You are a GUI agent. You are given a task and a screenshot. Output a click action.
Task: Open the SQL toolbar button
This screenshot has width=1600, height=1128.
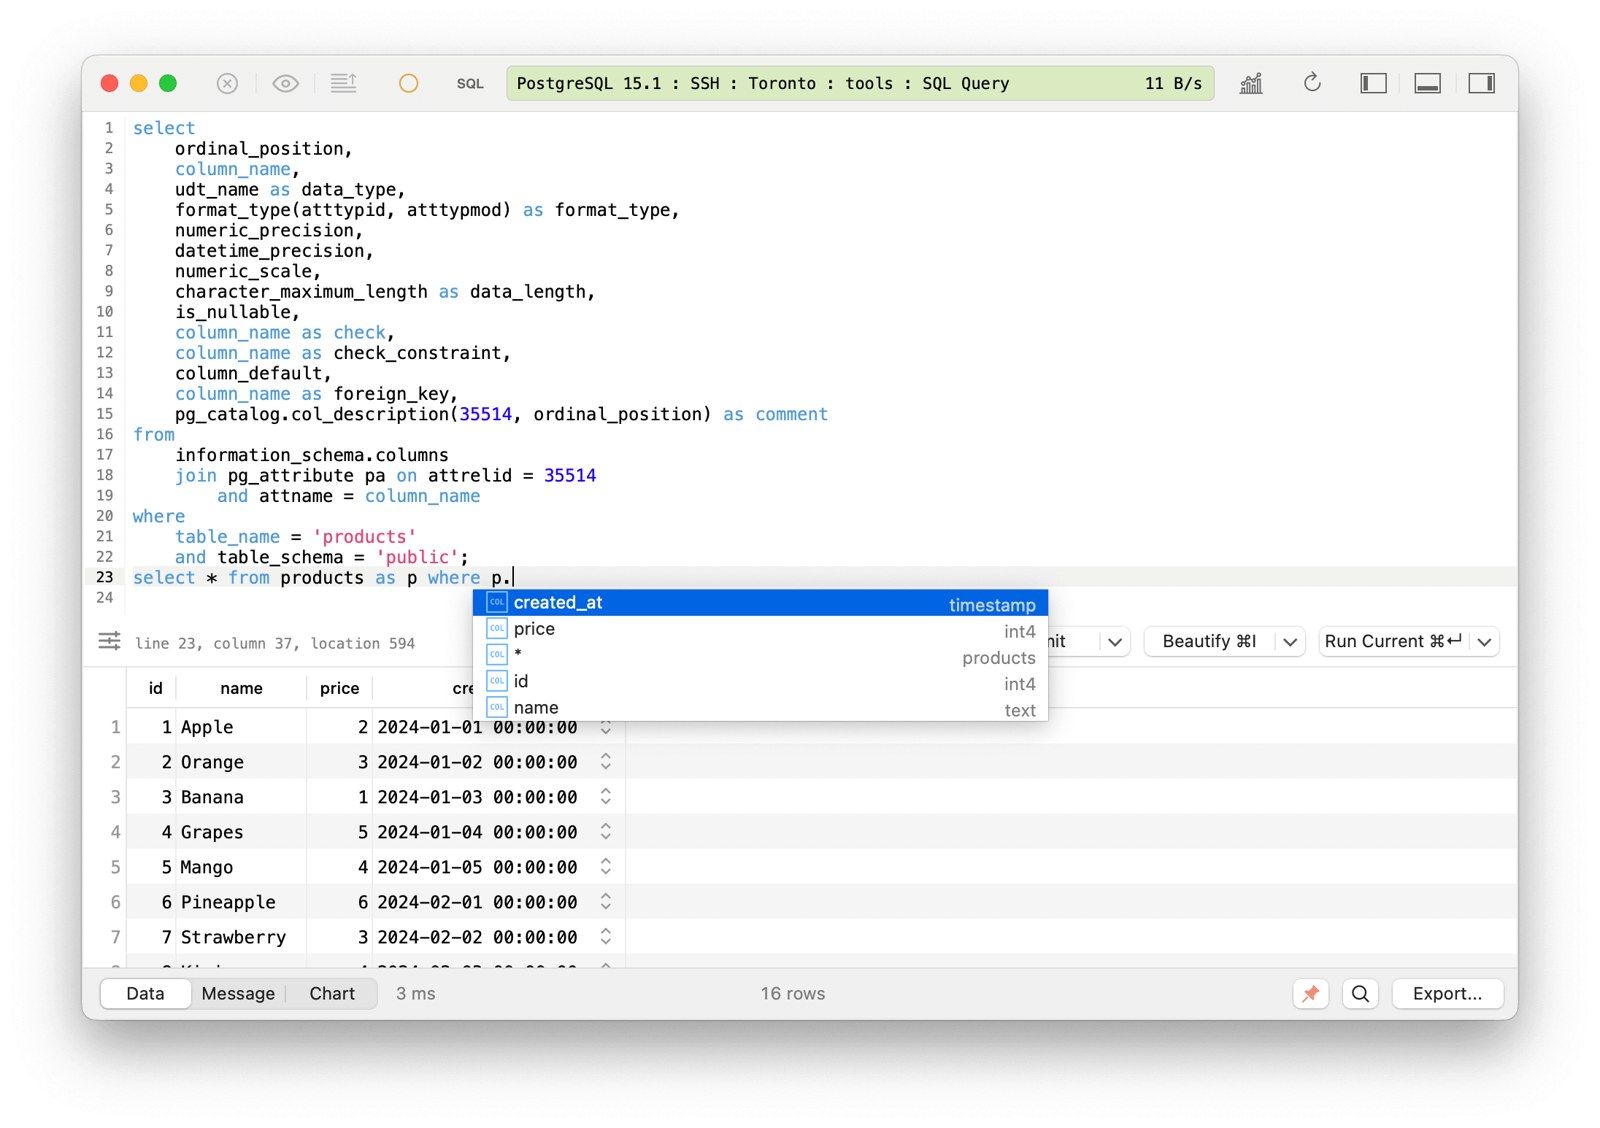[470, 84]
